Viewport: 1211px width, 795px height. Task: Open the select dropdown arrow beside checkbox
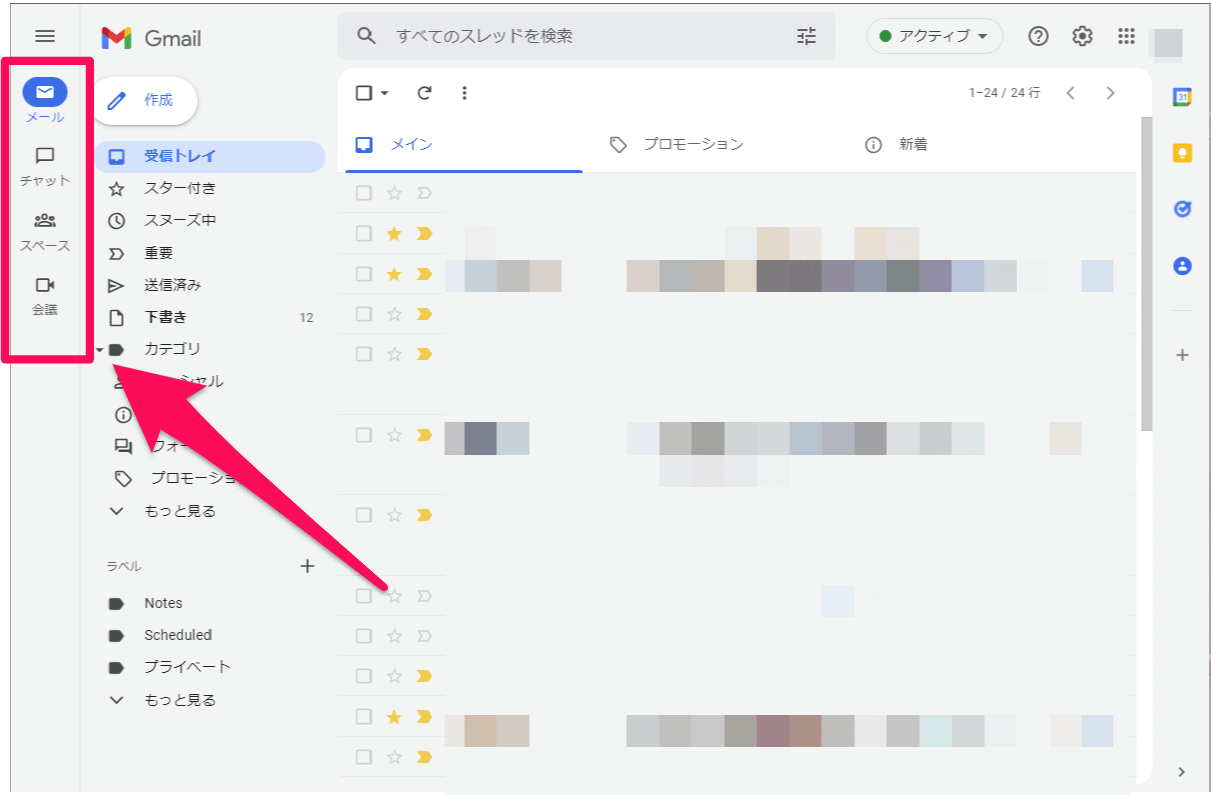(x=385, y=93)
